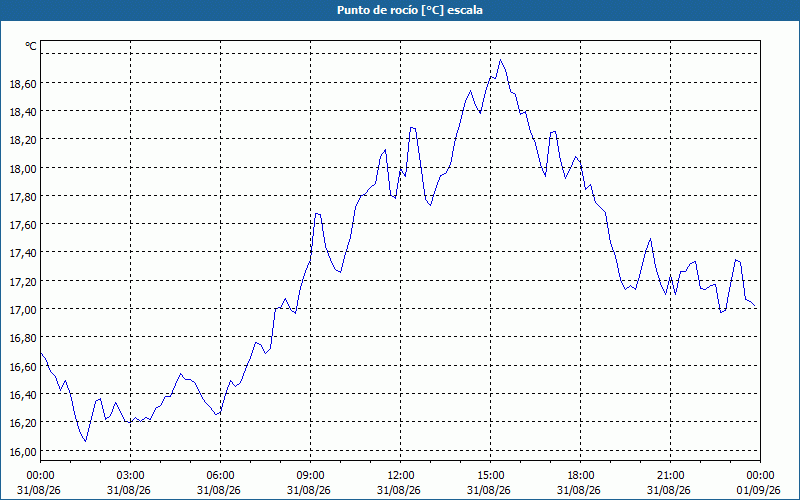Pick the 18:00 time label

click(x=581, y=476)
